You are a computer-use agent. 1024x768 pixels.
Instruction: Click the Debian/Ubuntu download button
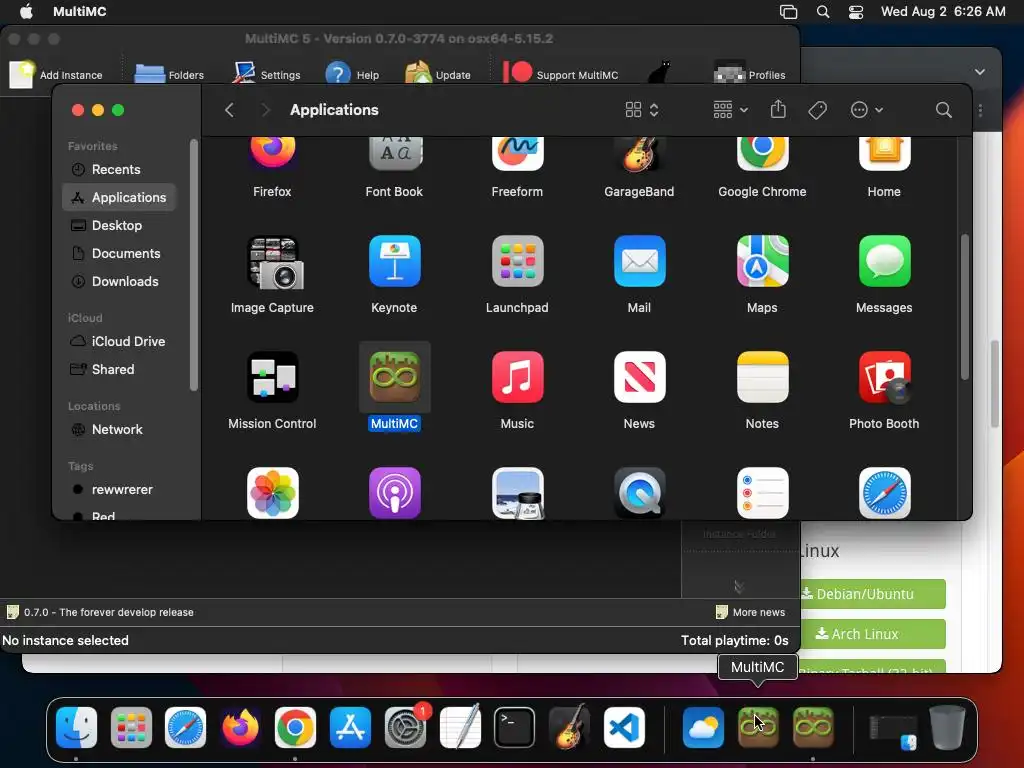pos(872,594)
